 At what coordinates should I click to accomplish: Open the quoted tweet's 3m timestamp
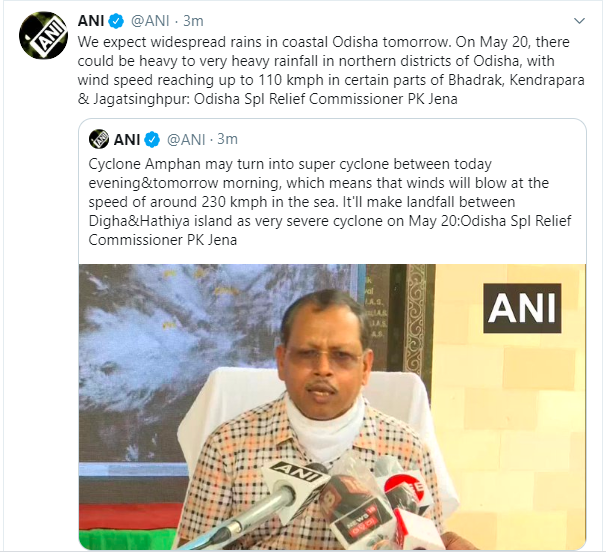[228, 139]
